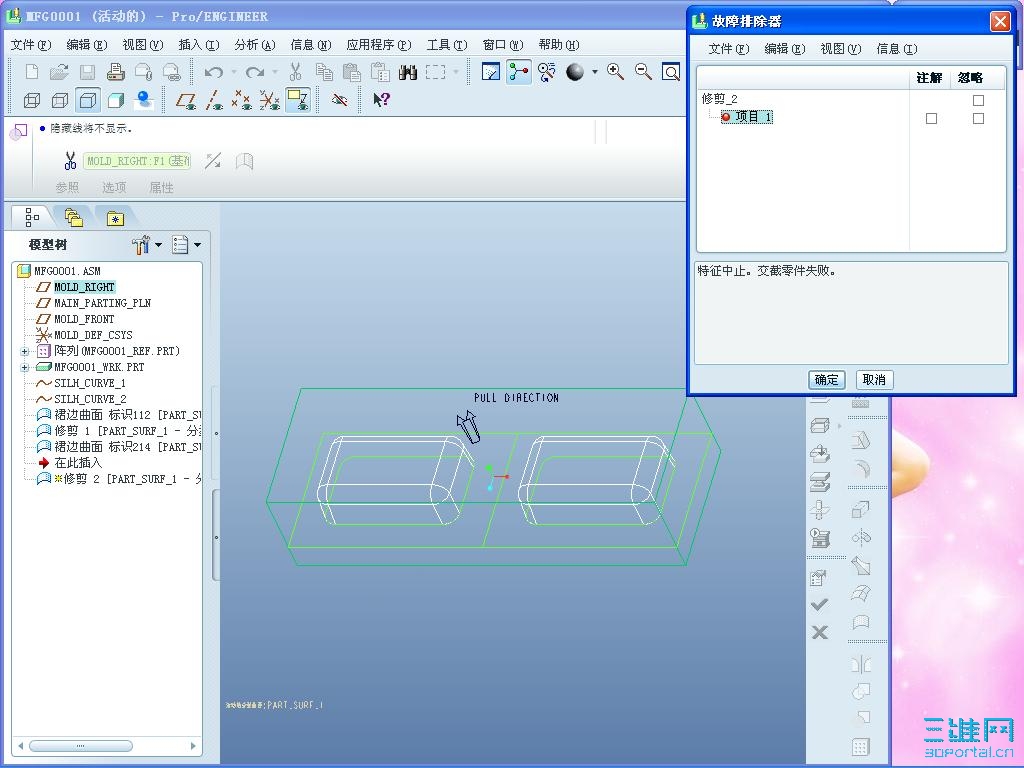Click the green checkmark accept icon
This screenshot has height=768, width=1024.
click(820, 605)
